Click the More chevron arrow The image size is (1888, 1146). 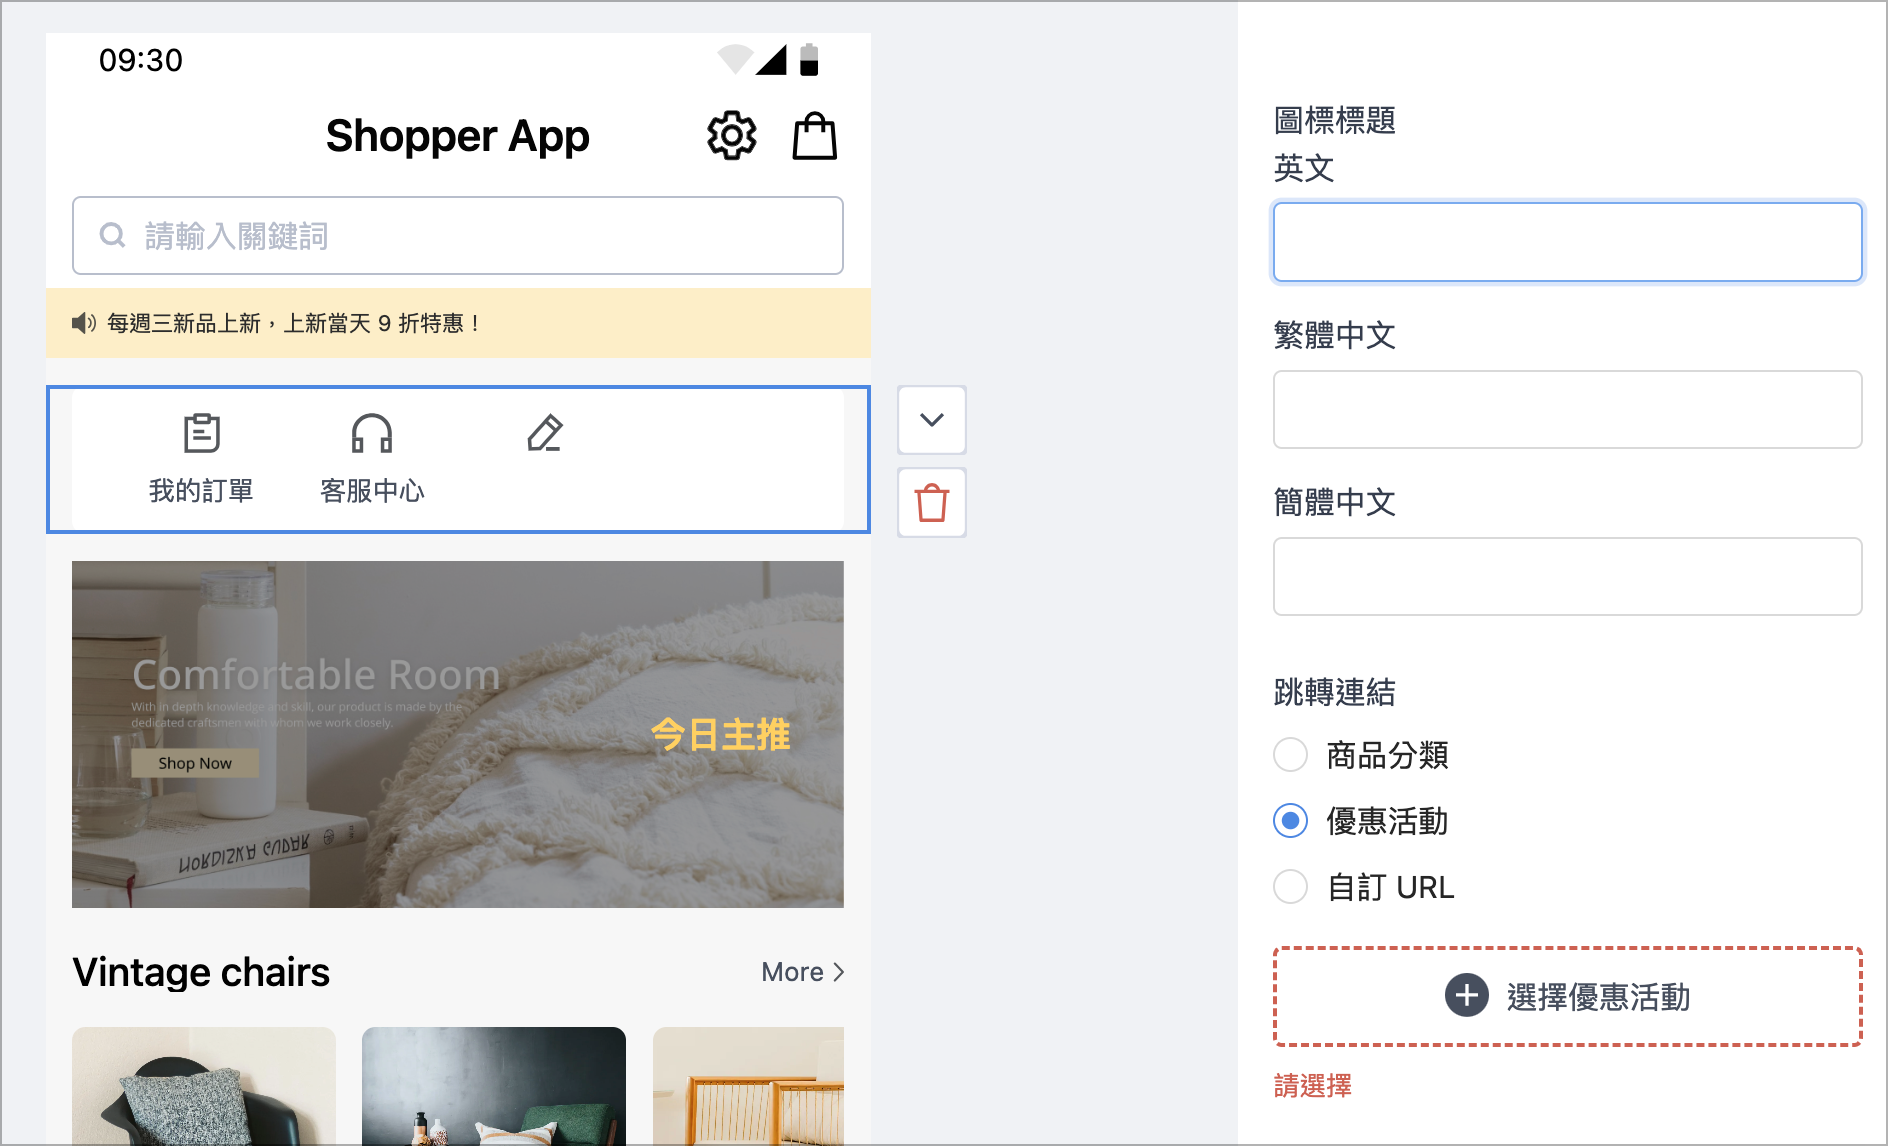(x=839, y=972)
